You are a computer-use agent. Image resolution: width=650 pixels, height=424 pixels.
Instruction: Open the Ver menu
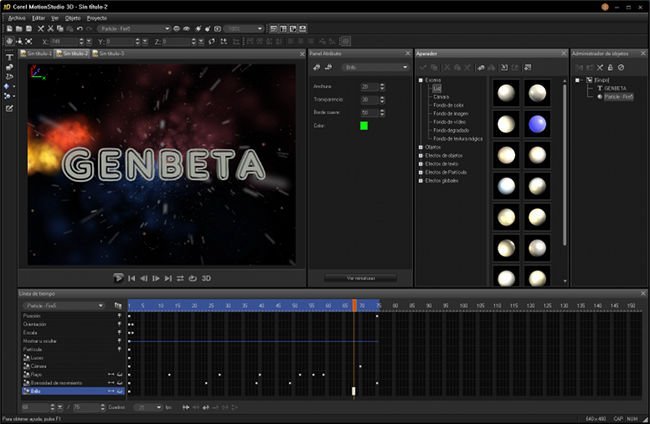click(55, 18)
